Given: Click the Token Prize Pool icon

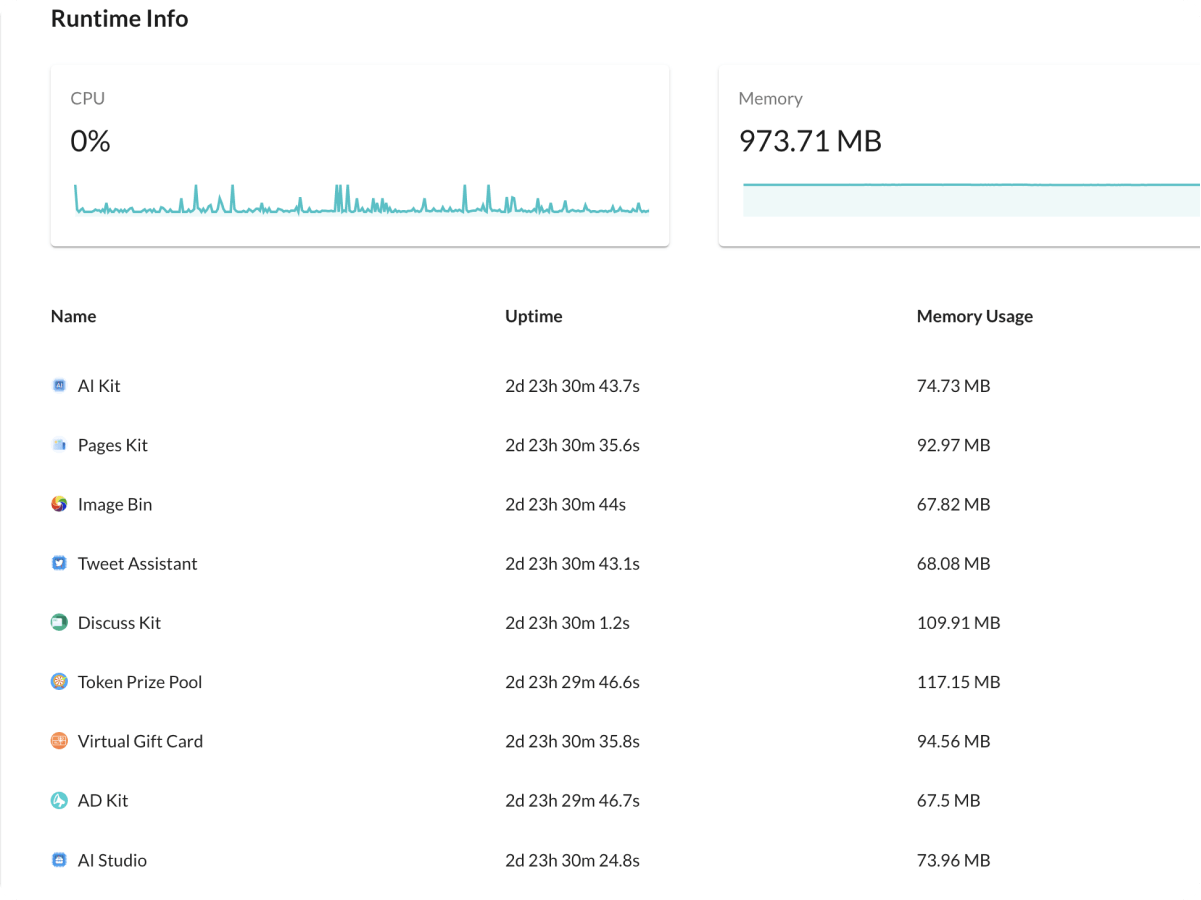Looking at the screenshot, I should (59, 682).
